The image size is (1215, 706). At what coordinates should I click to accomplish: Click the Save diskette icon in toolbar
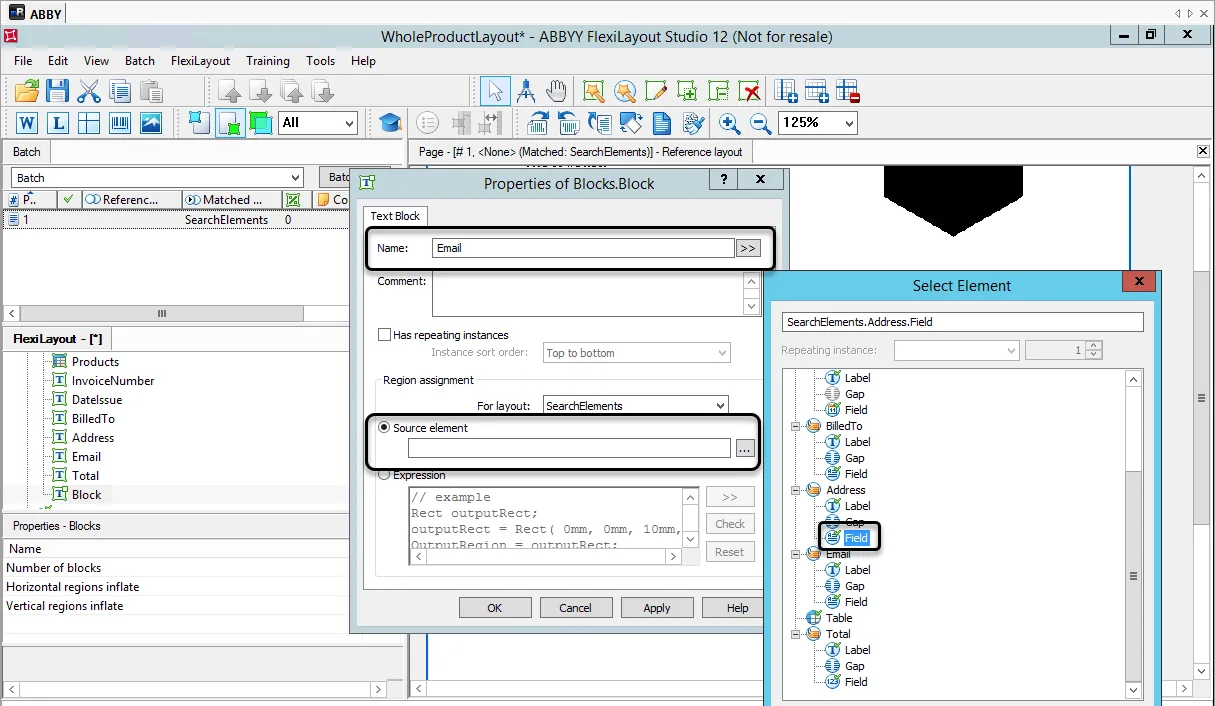[x=58, y=92]
